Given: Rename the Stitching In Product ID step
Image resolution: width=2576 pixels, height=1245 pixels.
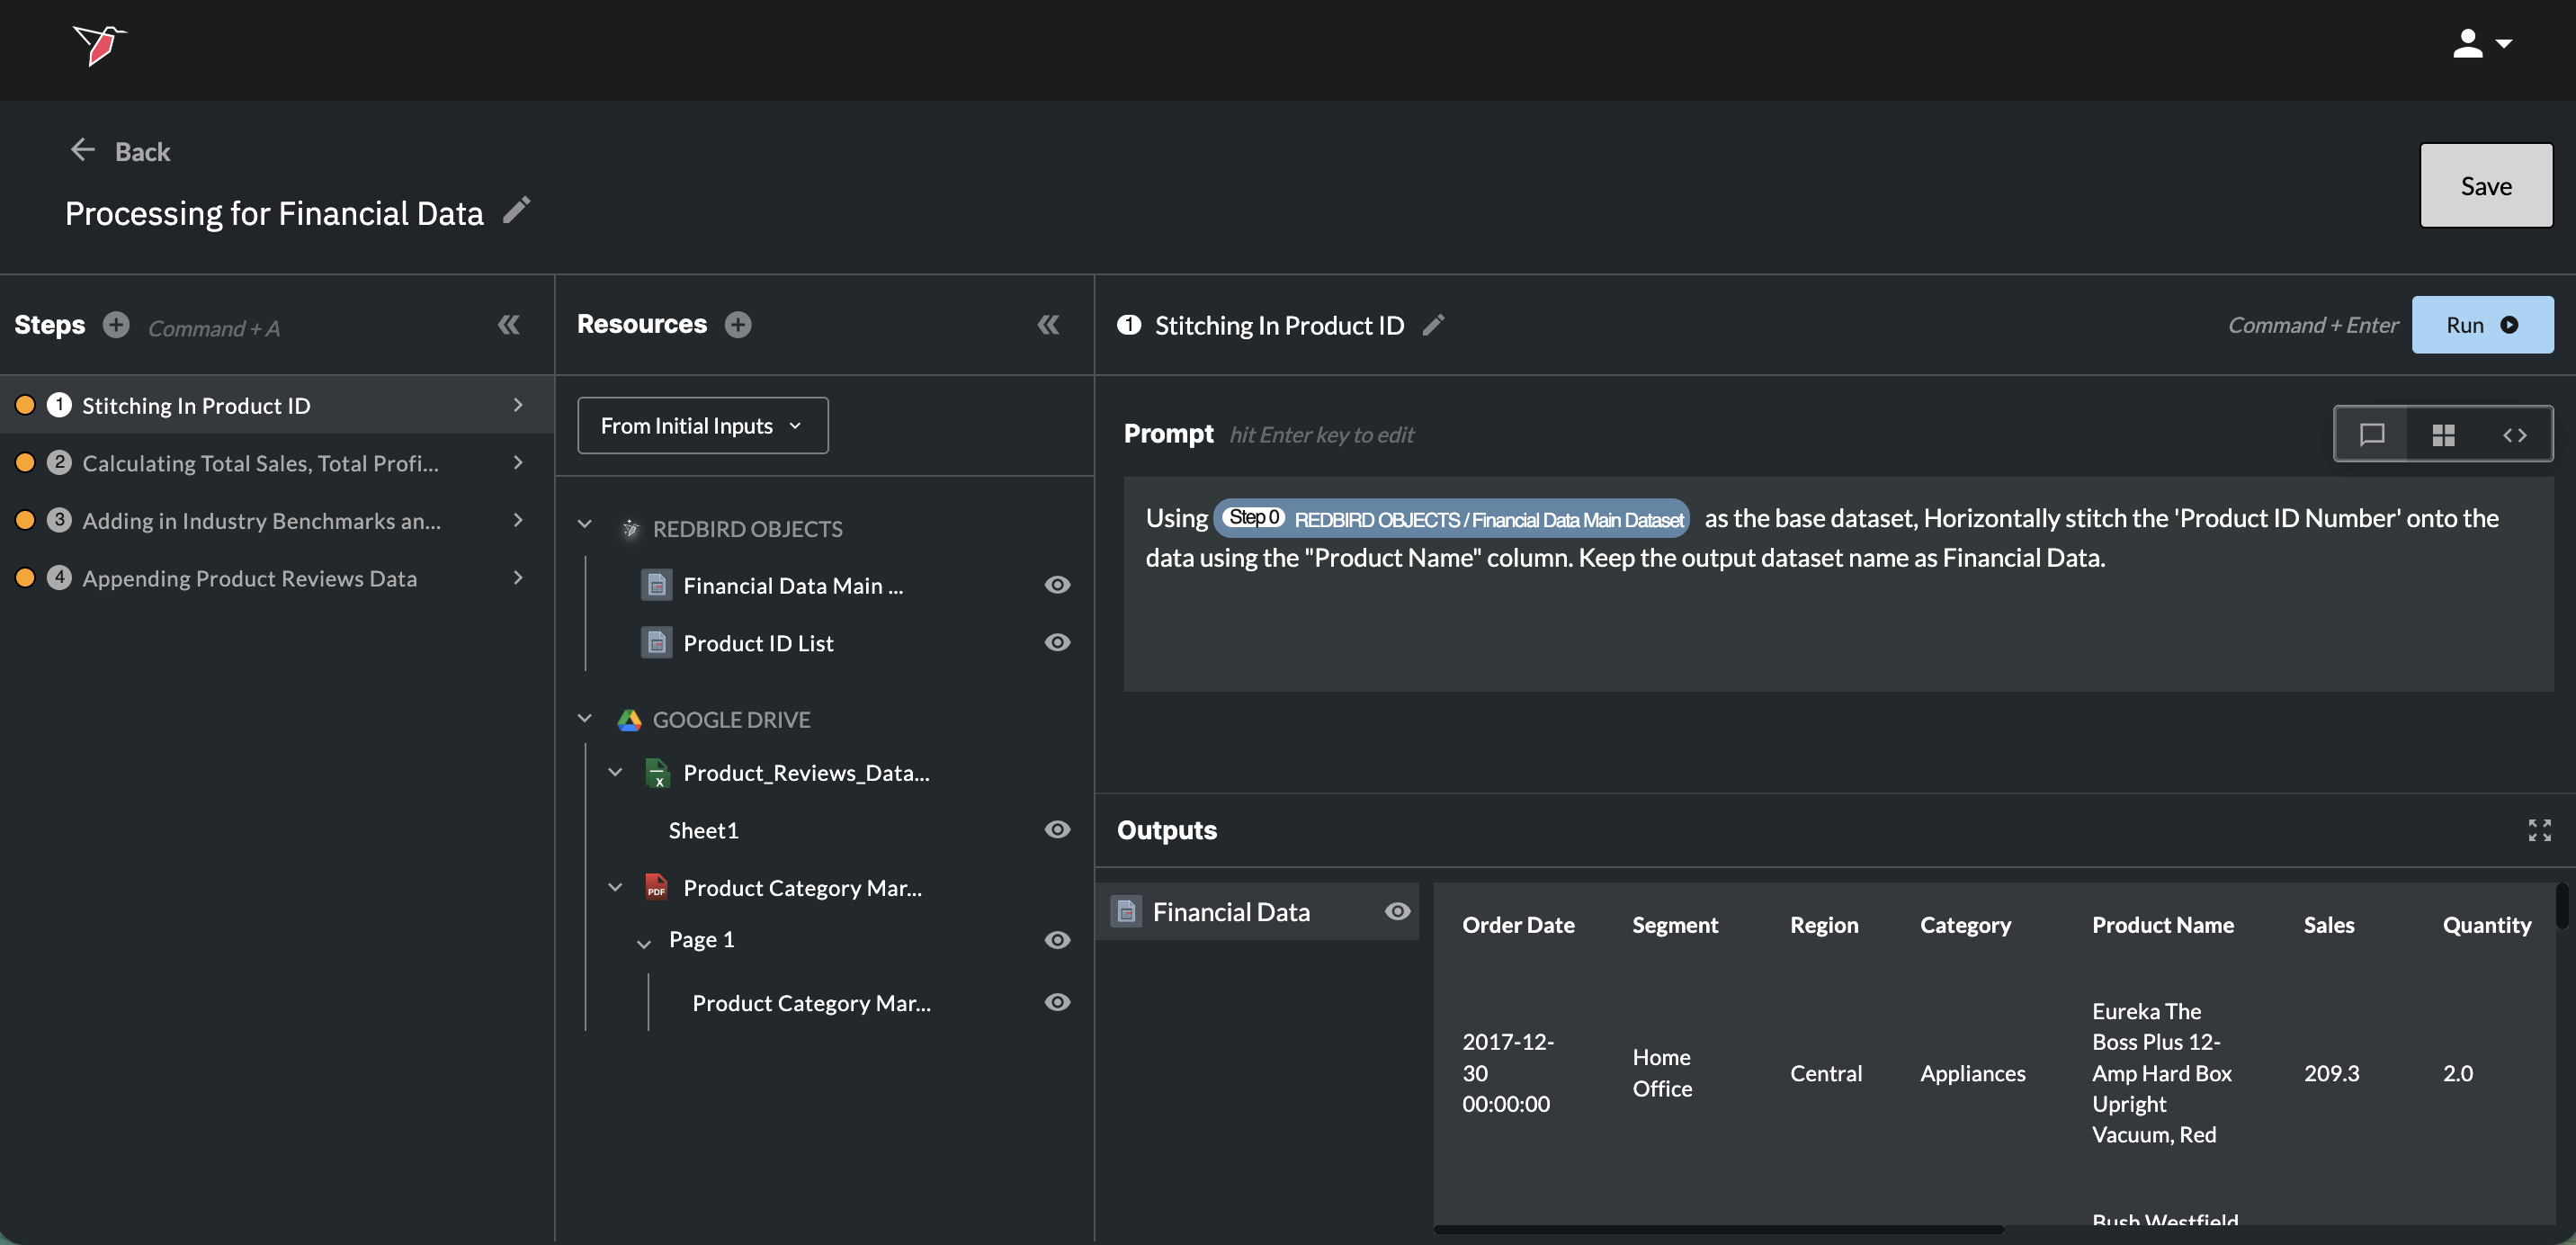Looking at the screenshot, I should click(1433, 325).
